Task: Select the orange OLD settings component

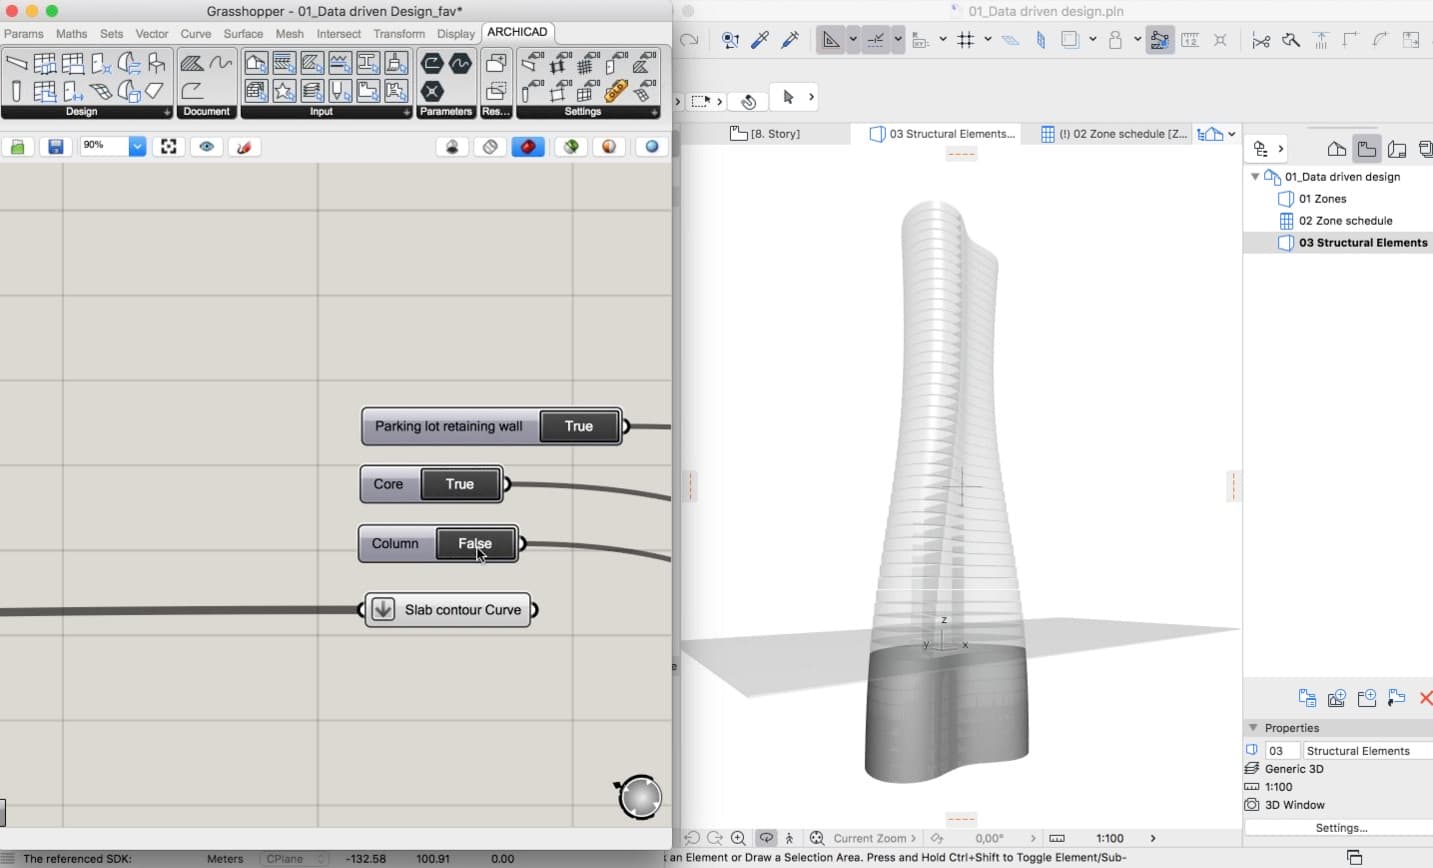Action: (616, 92)
